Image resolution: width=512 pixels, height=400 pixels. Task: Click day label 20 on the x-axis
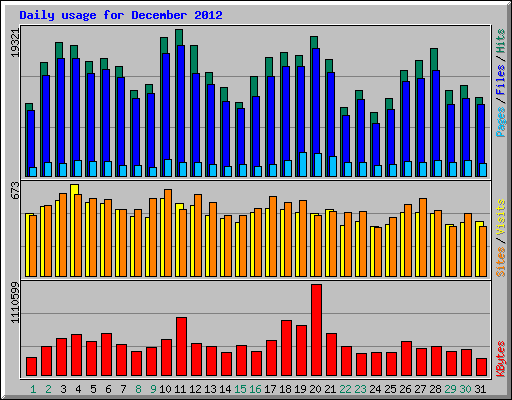(x=315, y=389)
